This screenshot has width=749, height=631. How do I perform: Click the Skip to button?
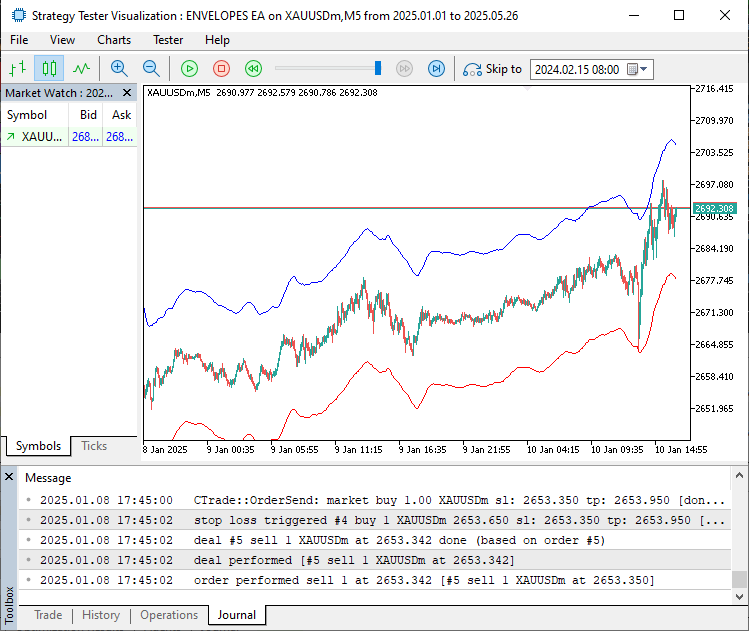pos(492,69)
